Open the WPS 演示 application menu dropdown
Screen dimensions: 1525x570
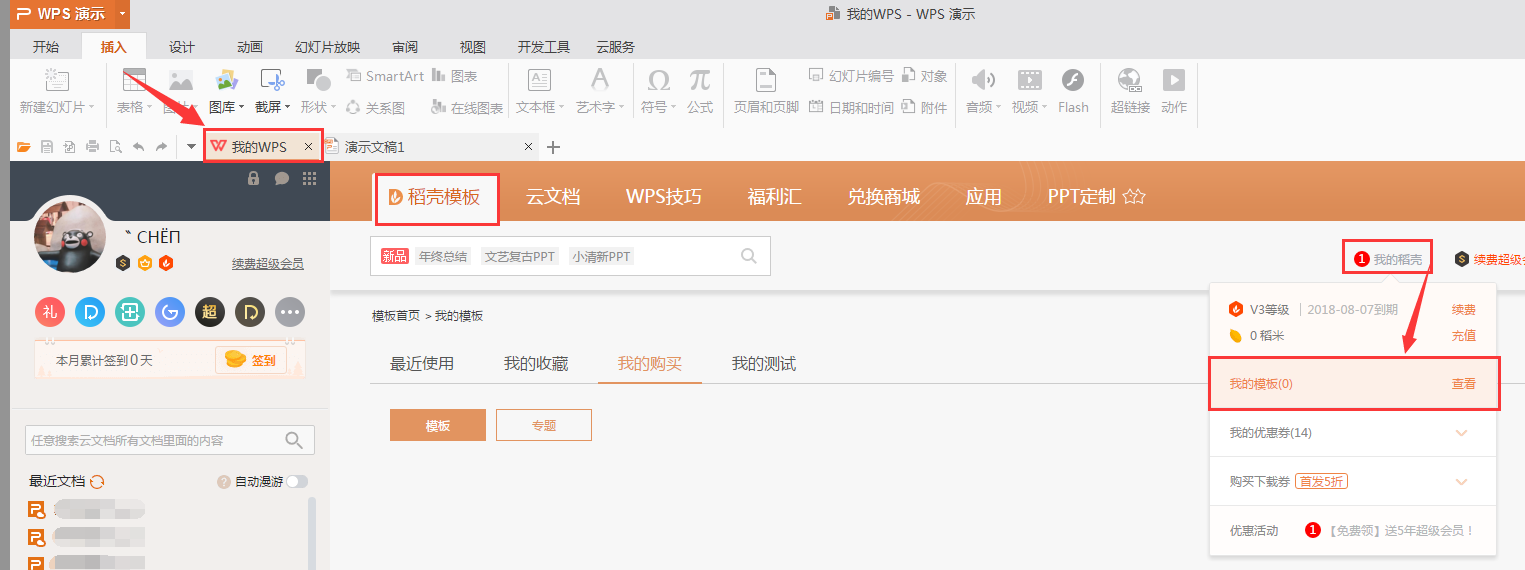pos(122,14)
